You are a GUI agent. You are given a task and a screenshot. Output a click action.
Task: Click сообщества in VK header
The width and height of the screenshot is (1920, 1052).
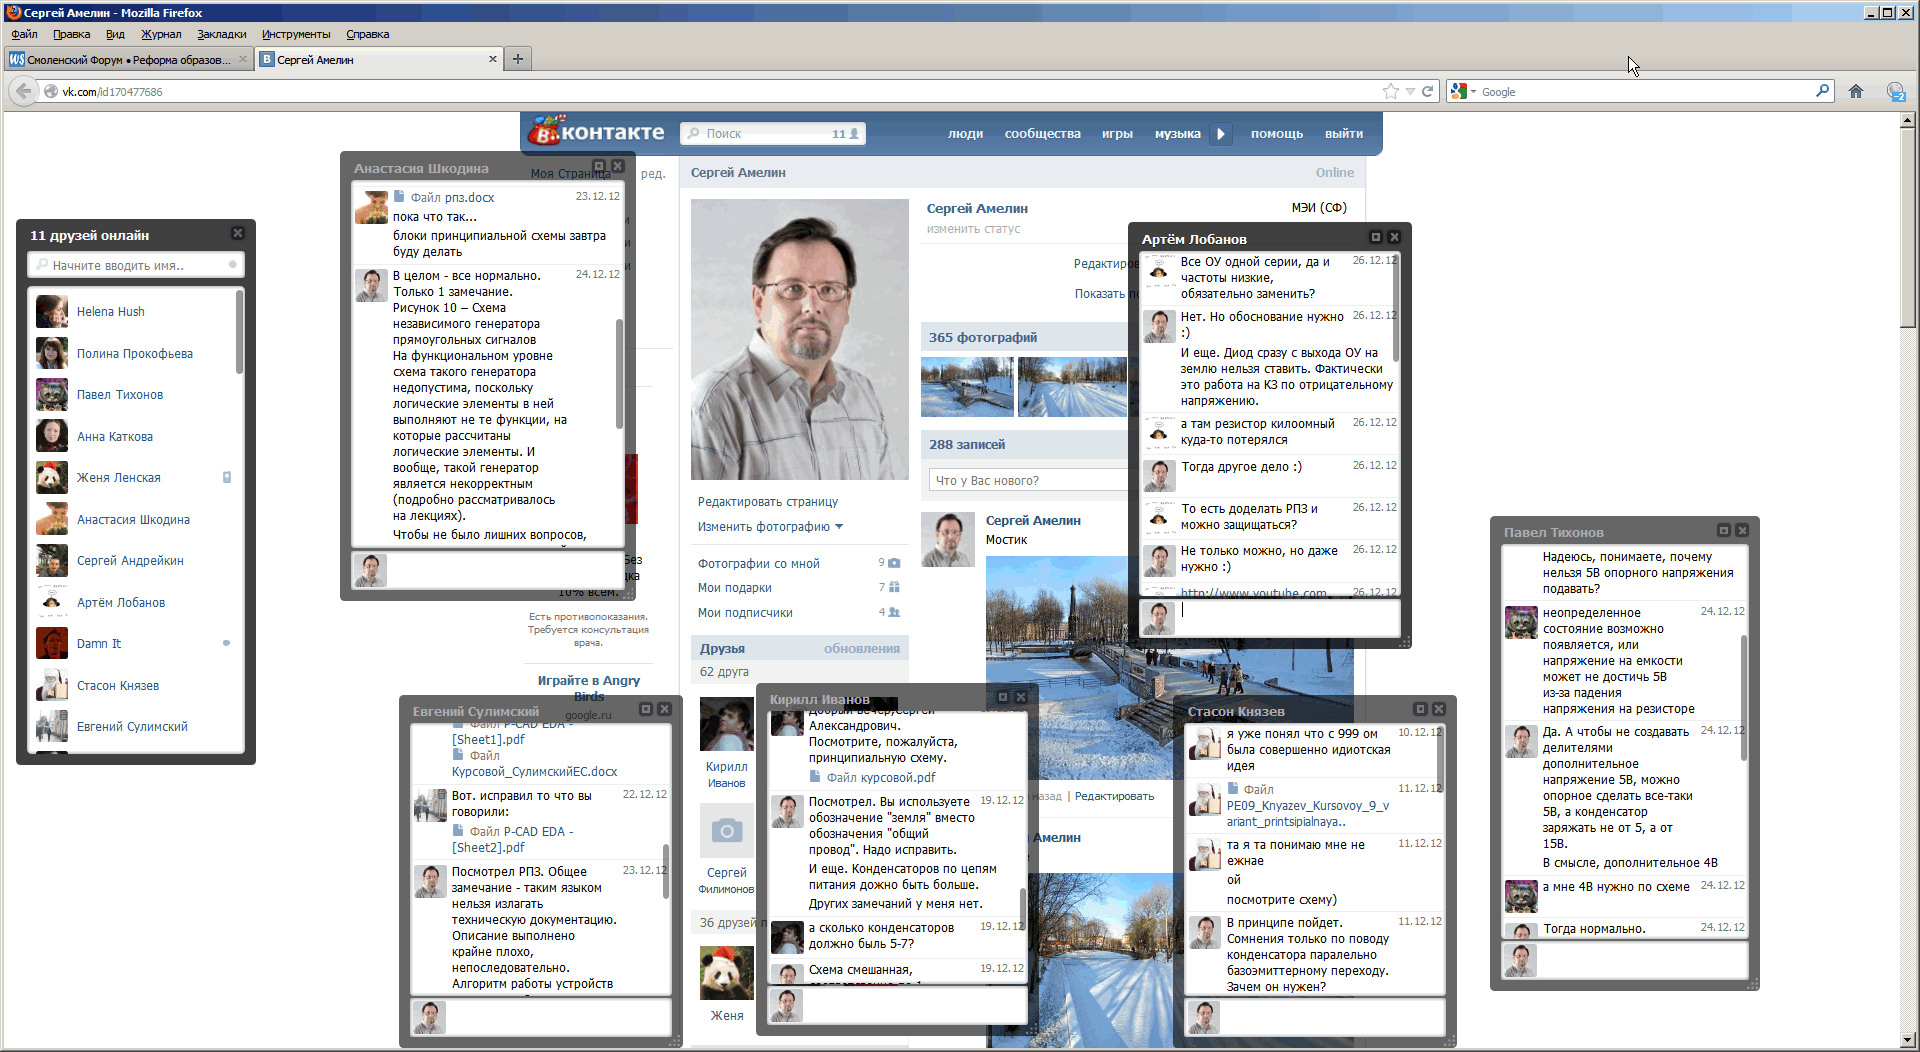[x=1042, y=133]
